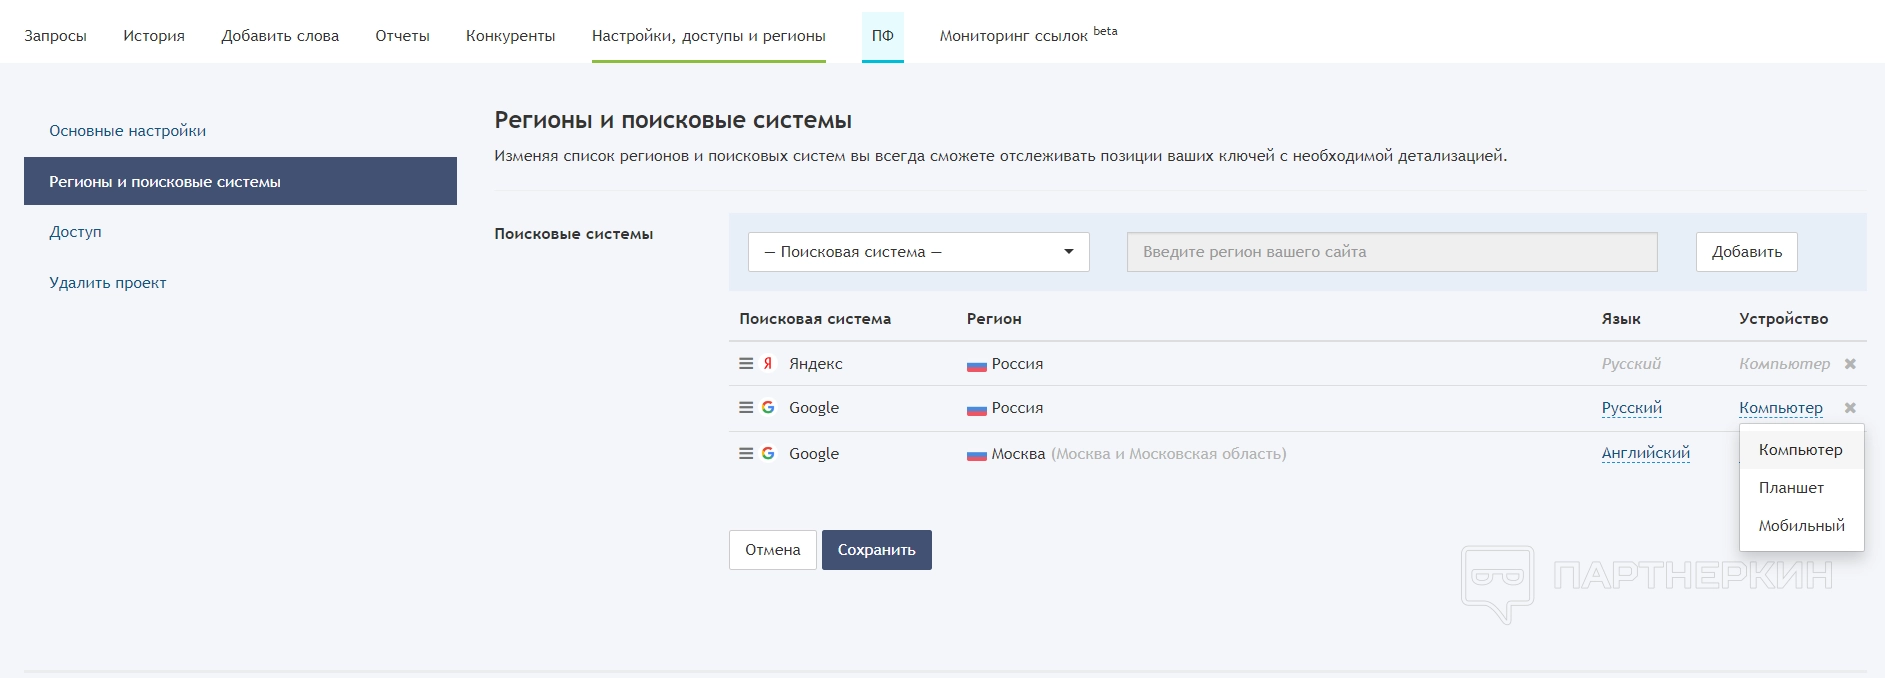The image size is (1885, 678).
Task: Click the Яндекс logo icon
Action: tap(768, 364)
